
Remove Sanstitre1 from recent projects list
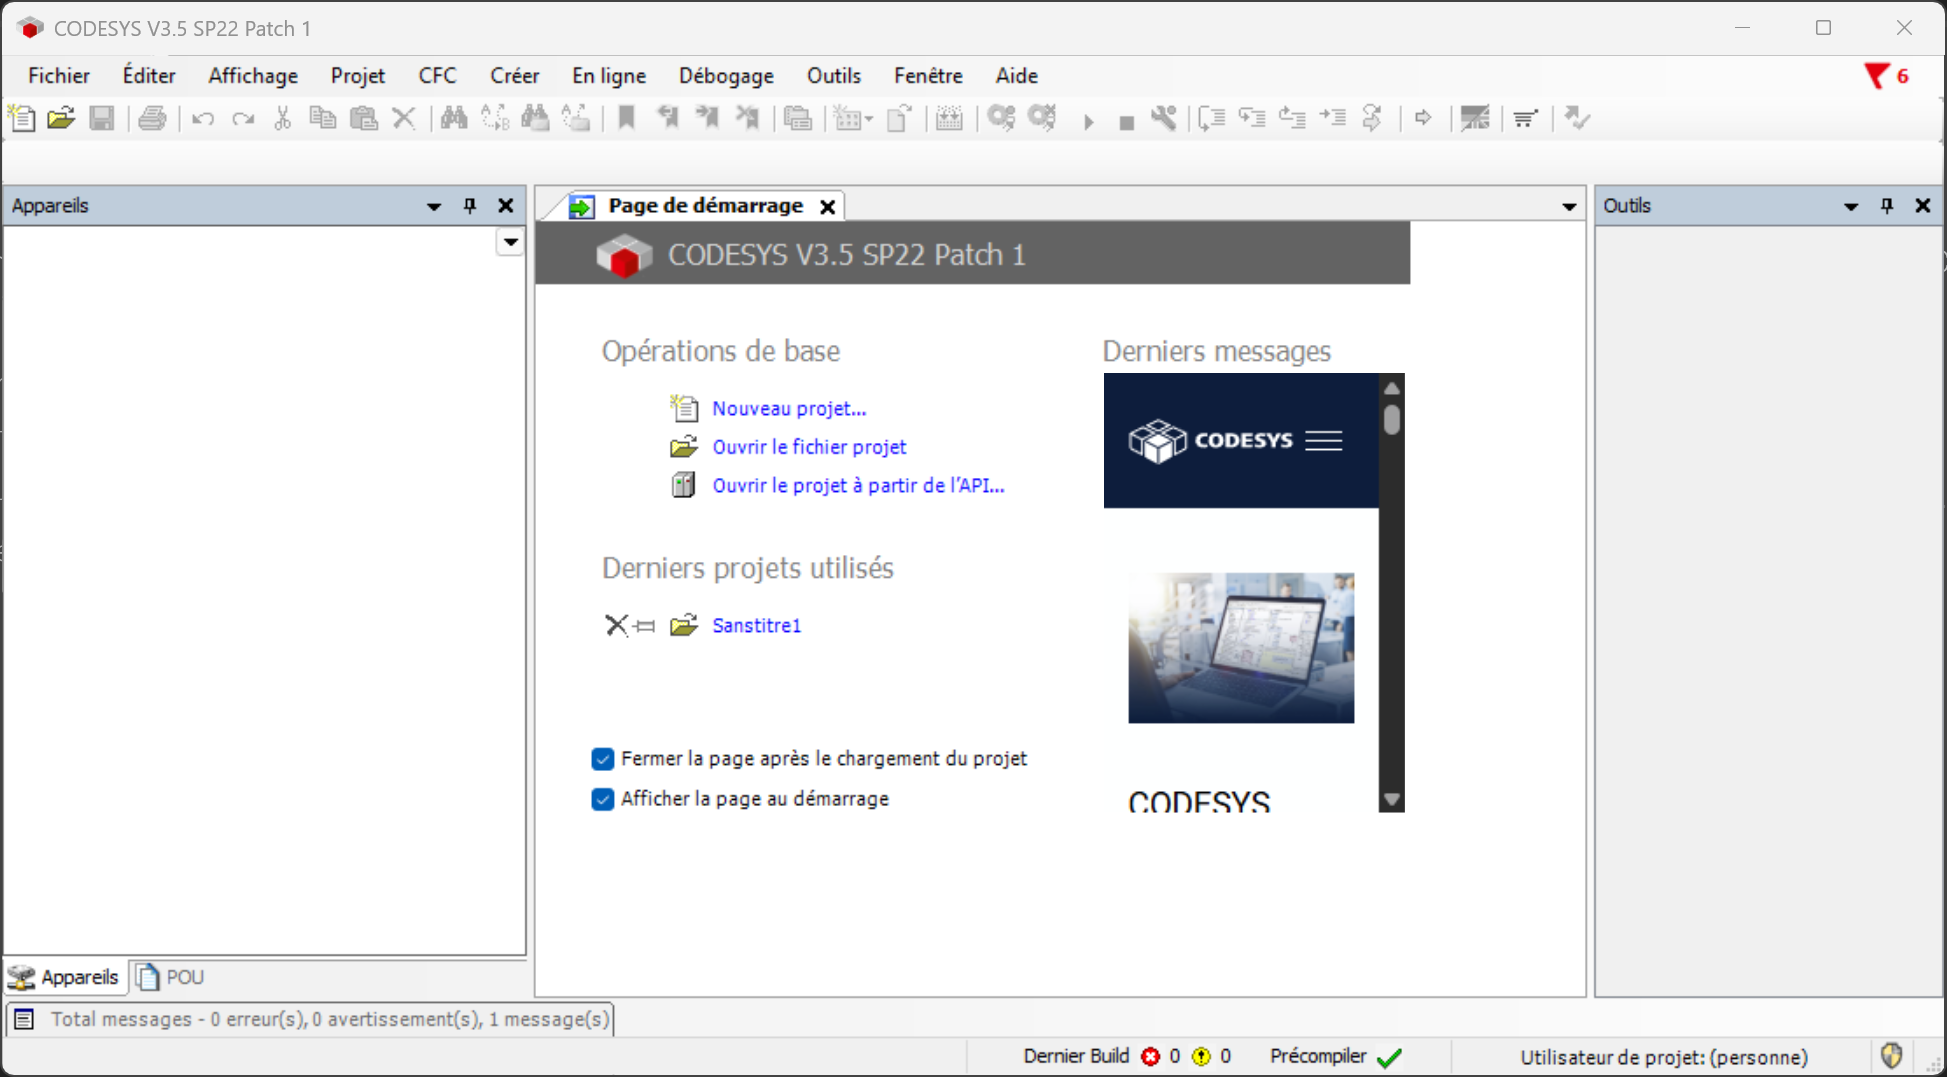point(616,625)
